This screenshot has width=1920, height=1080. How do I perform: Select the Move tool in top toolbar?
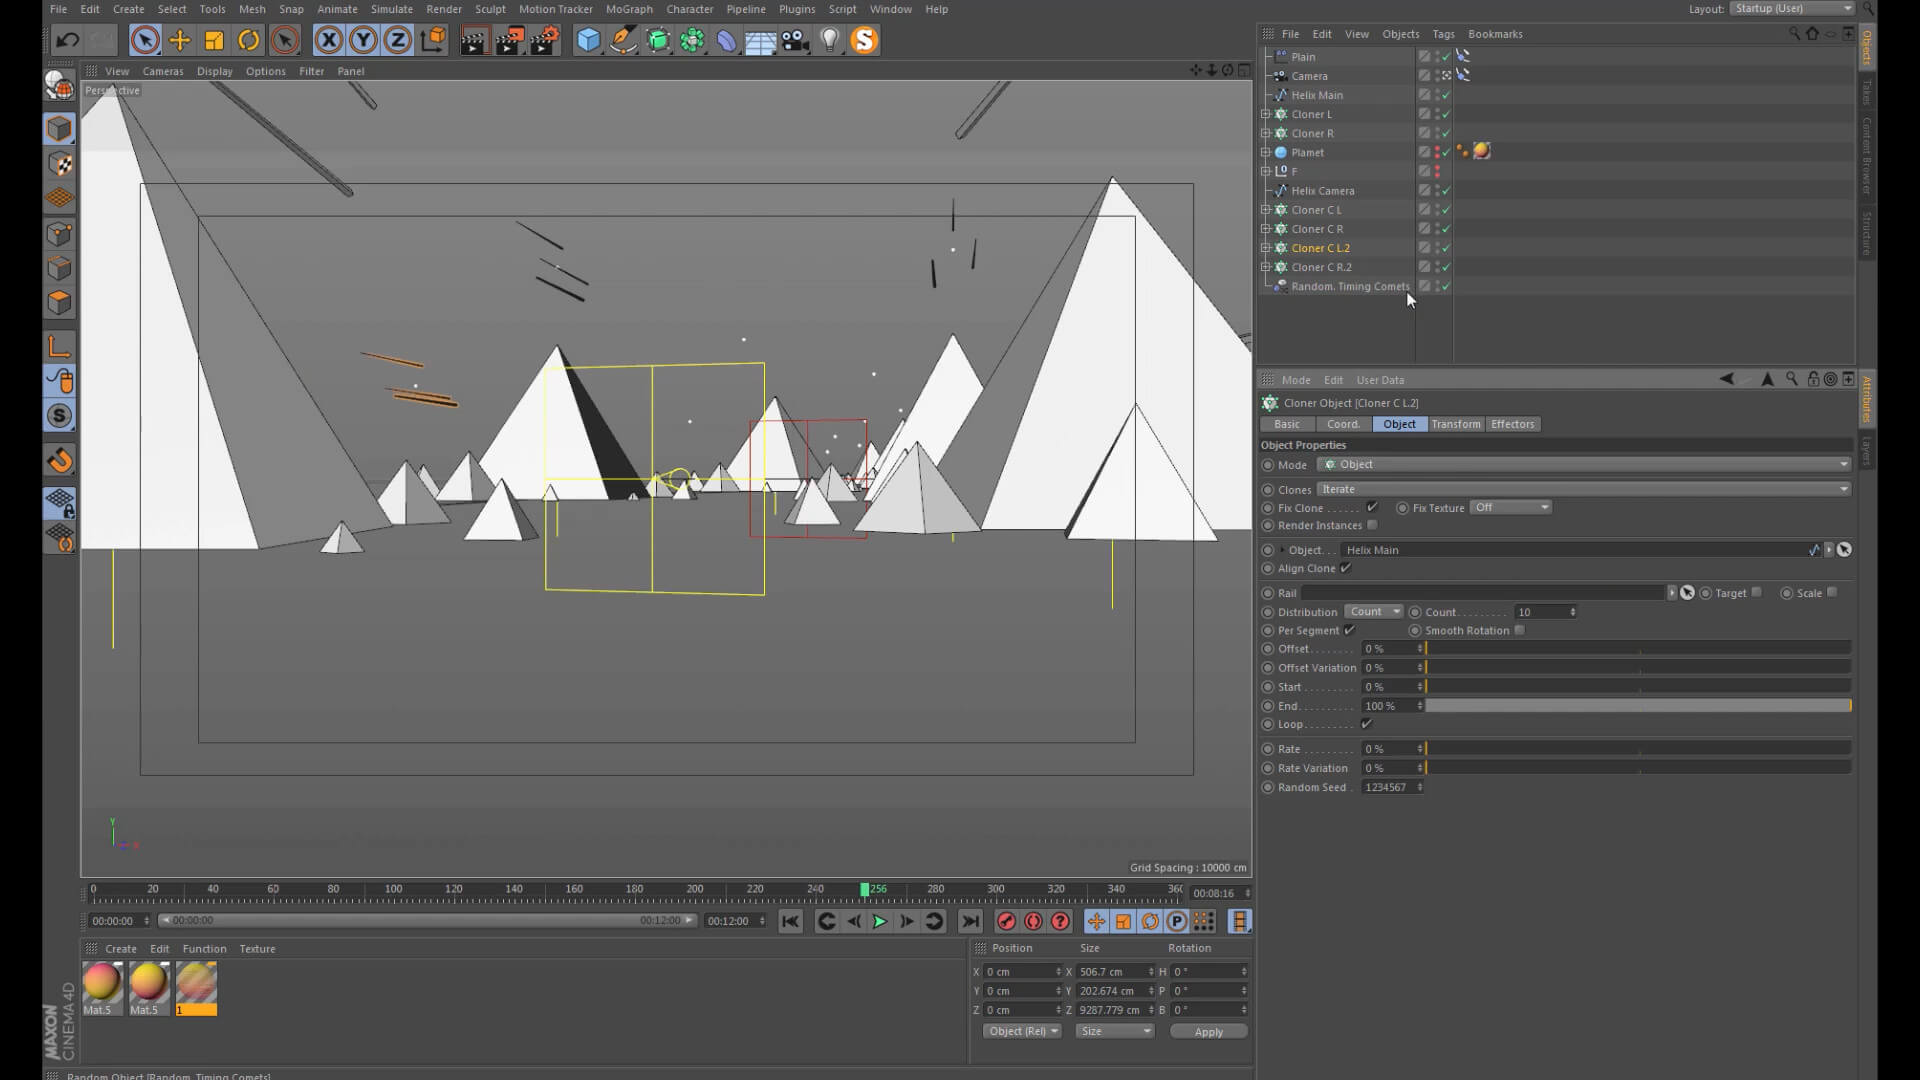[x=180, y=40]
